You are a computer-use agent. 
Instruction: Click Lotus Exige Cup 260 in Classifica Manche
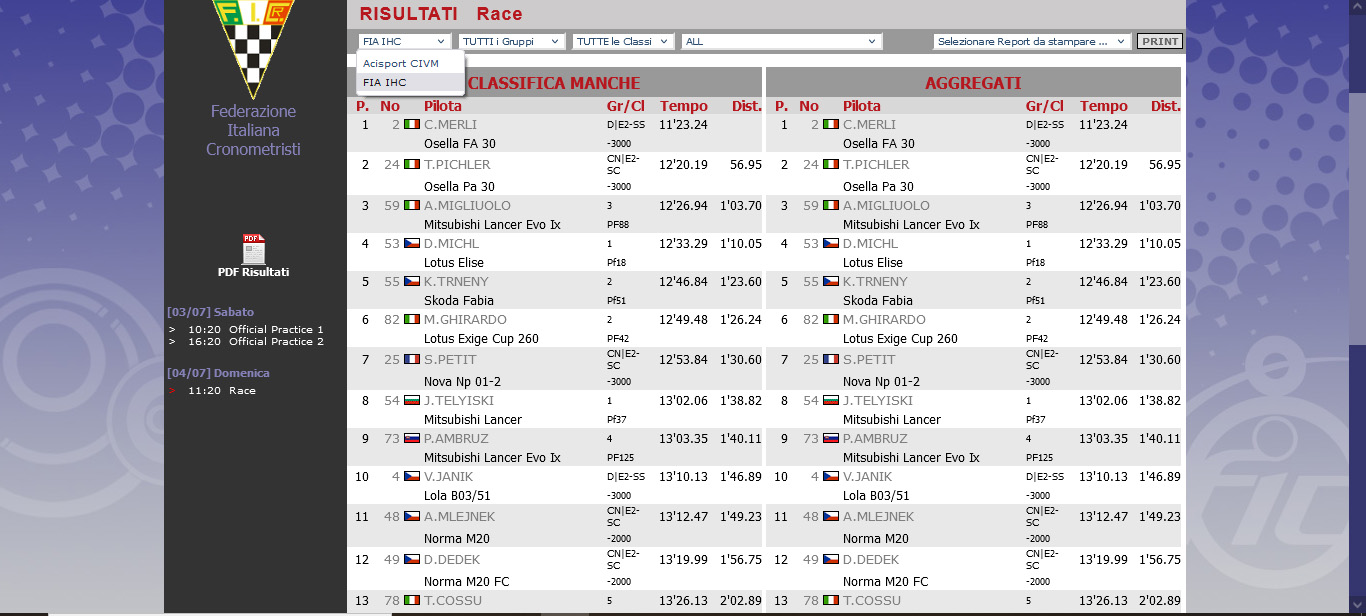481,339
